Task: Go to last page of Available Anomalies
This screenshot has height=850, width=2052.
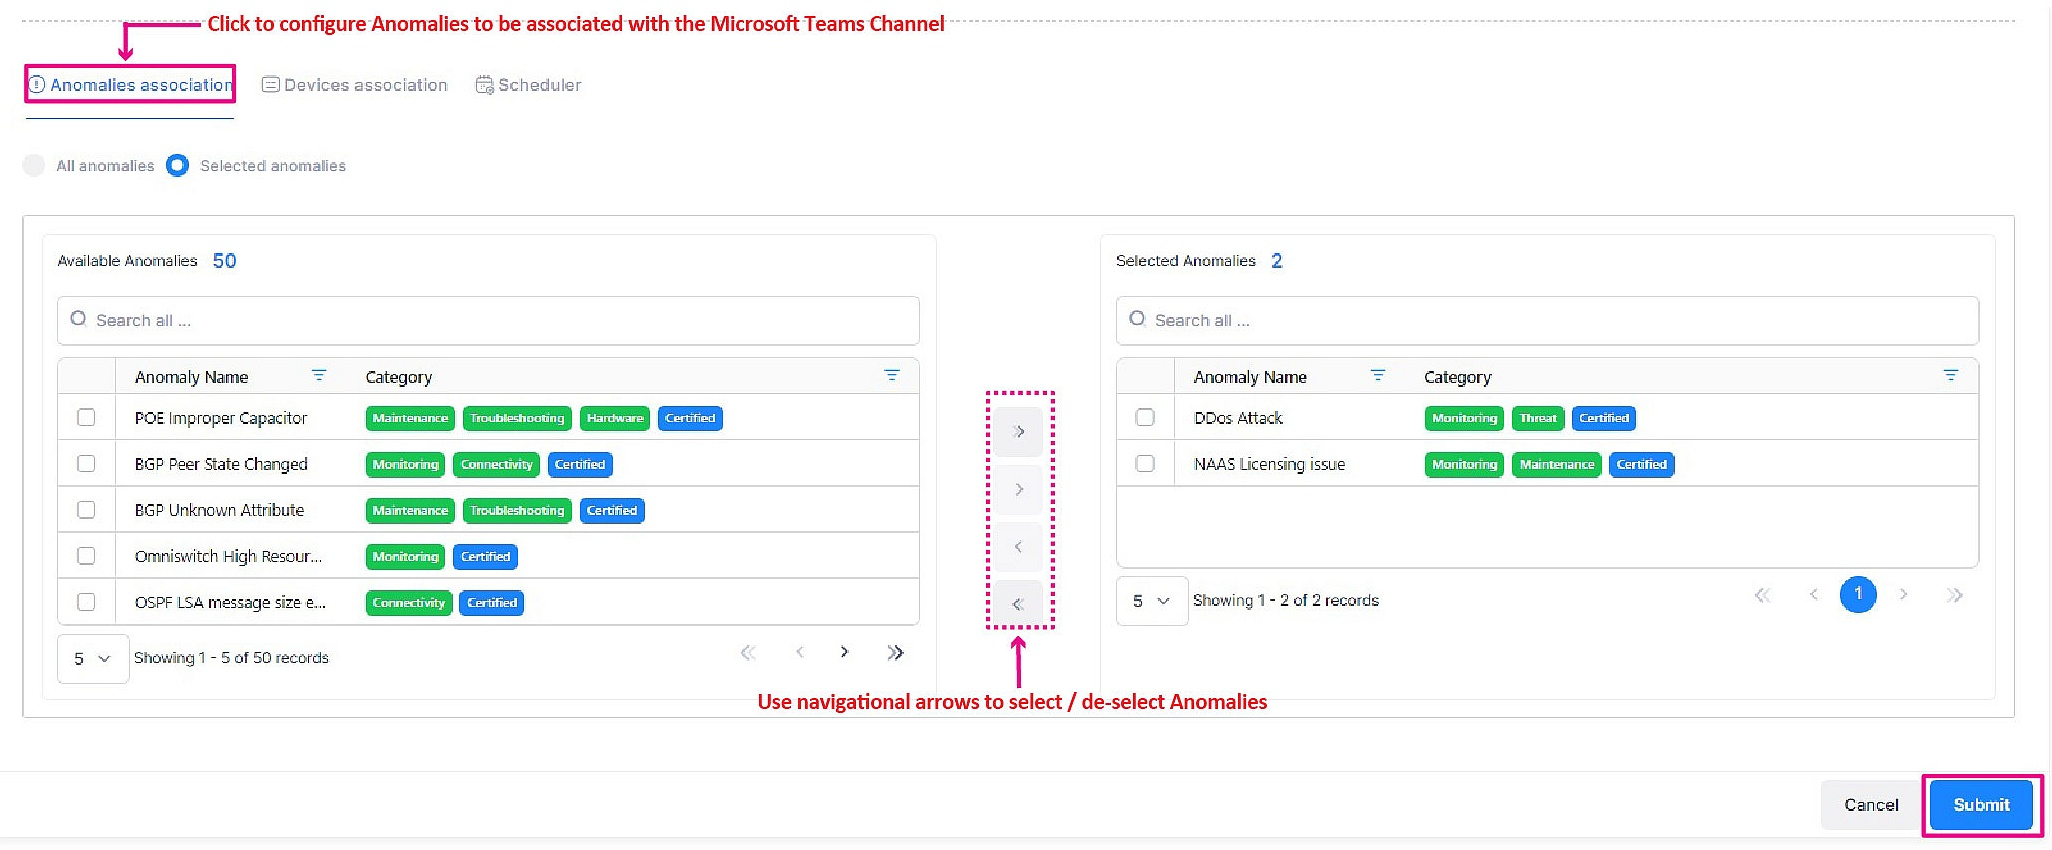Action: coord(895,653)
